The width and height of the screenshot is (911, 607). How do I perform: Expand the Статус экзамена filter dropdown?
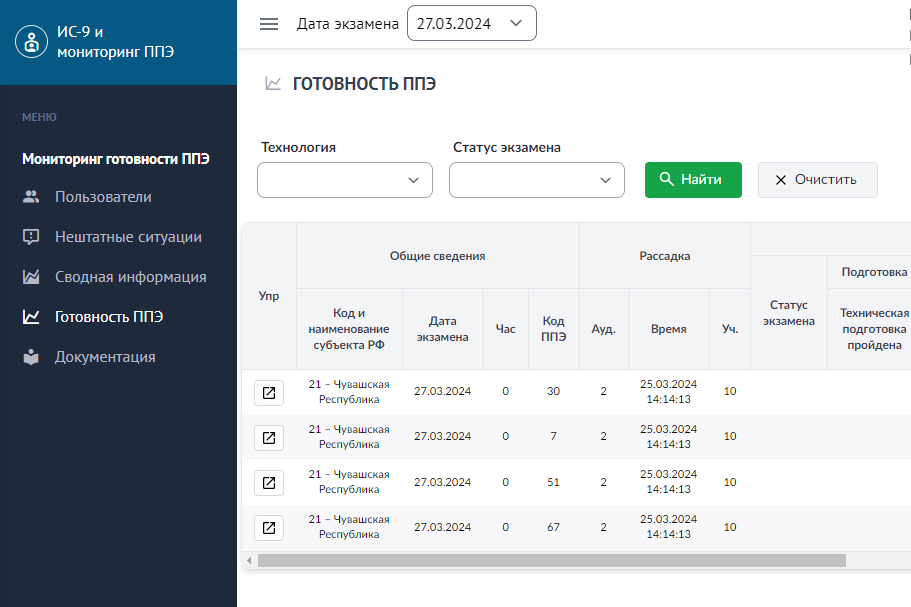pos(537,180)
